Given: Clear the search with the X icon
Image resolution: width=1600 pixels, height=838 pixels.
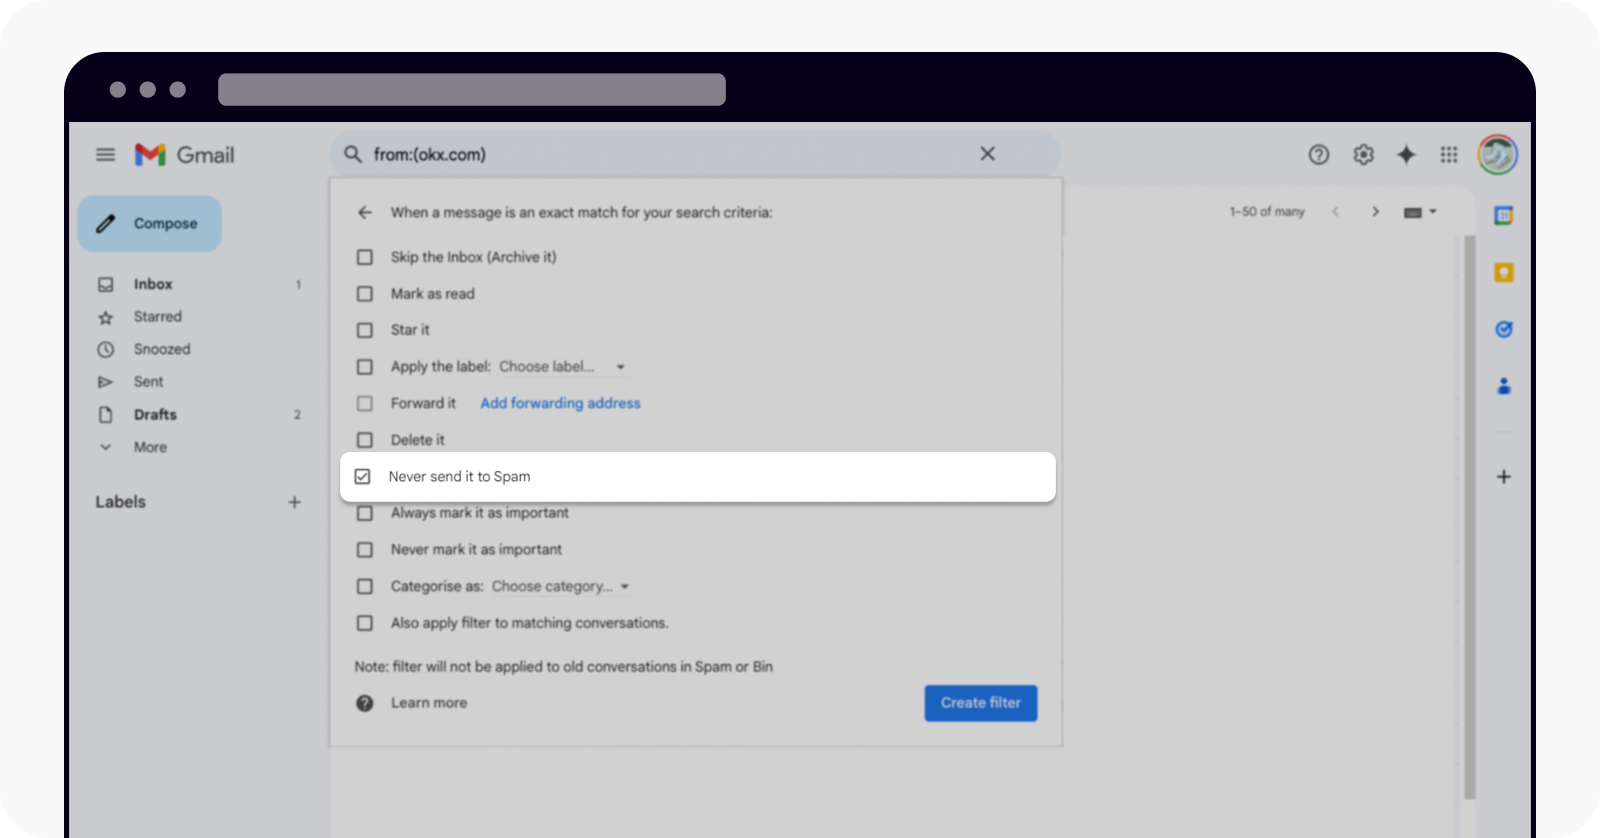Looking at the screenshot, I should (x=987, y=154).
